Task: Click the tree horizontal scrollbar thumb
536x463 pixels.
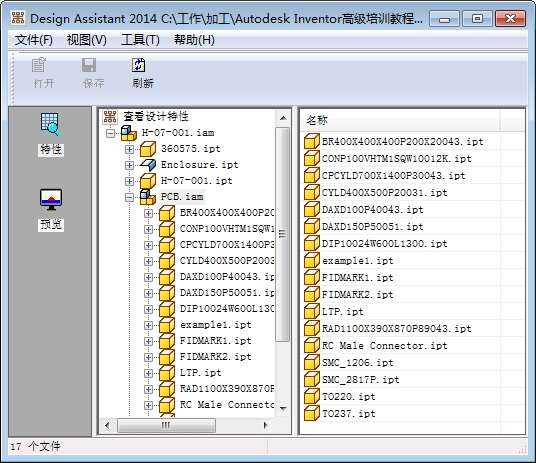Action: point(166,425)
